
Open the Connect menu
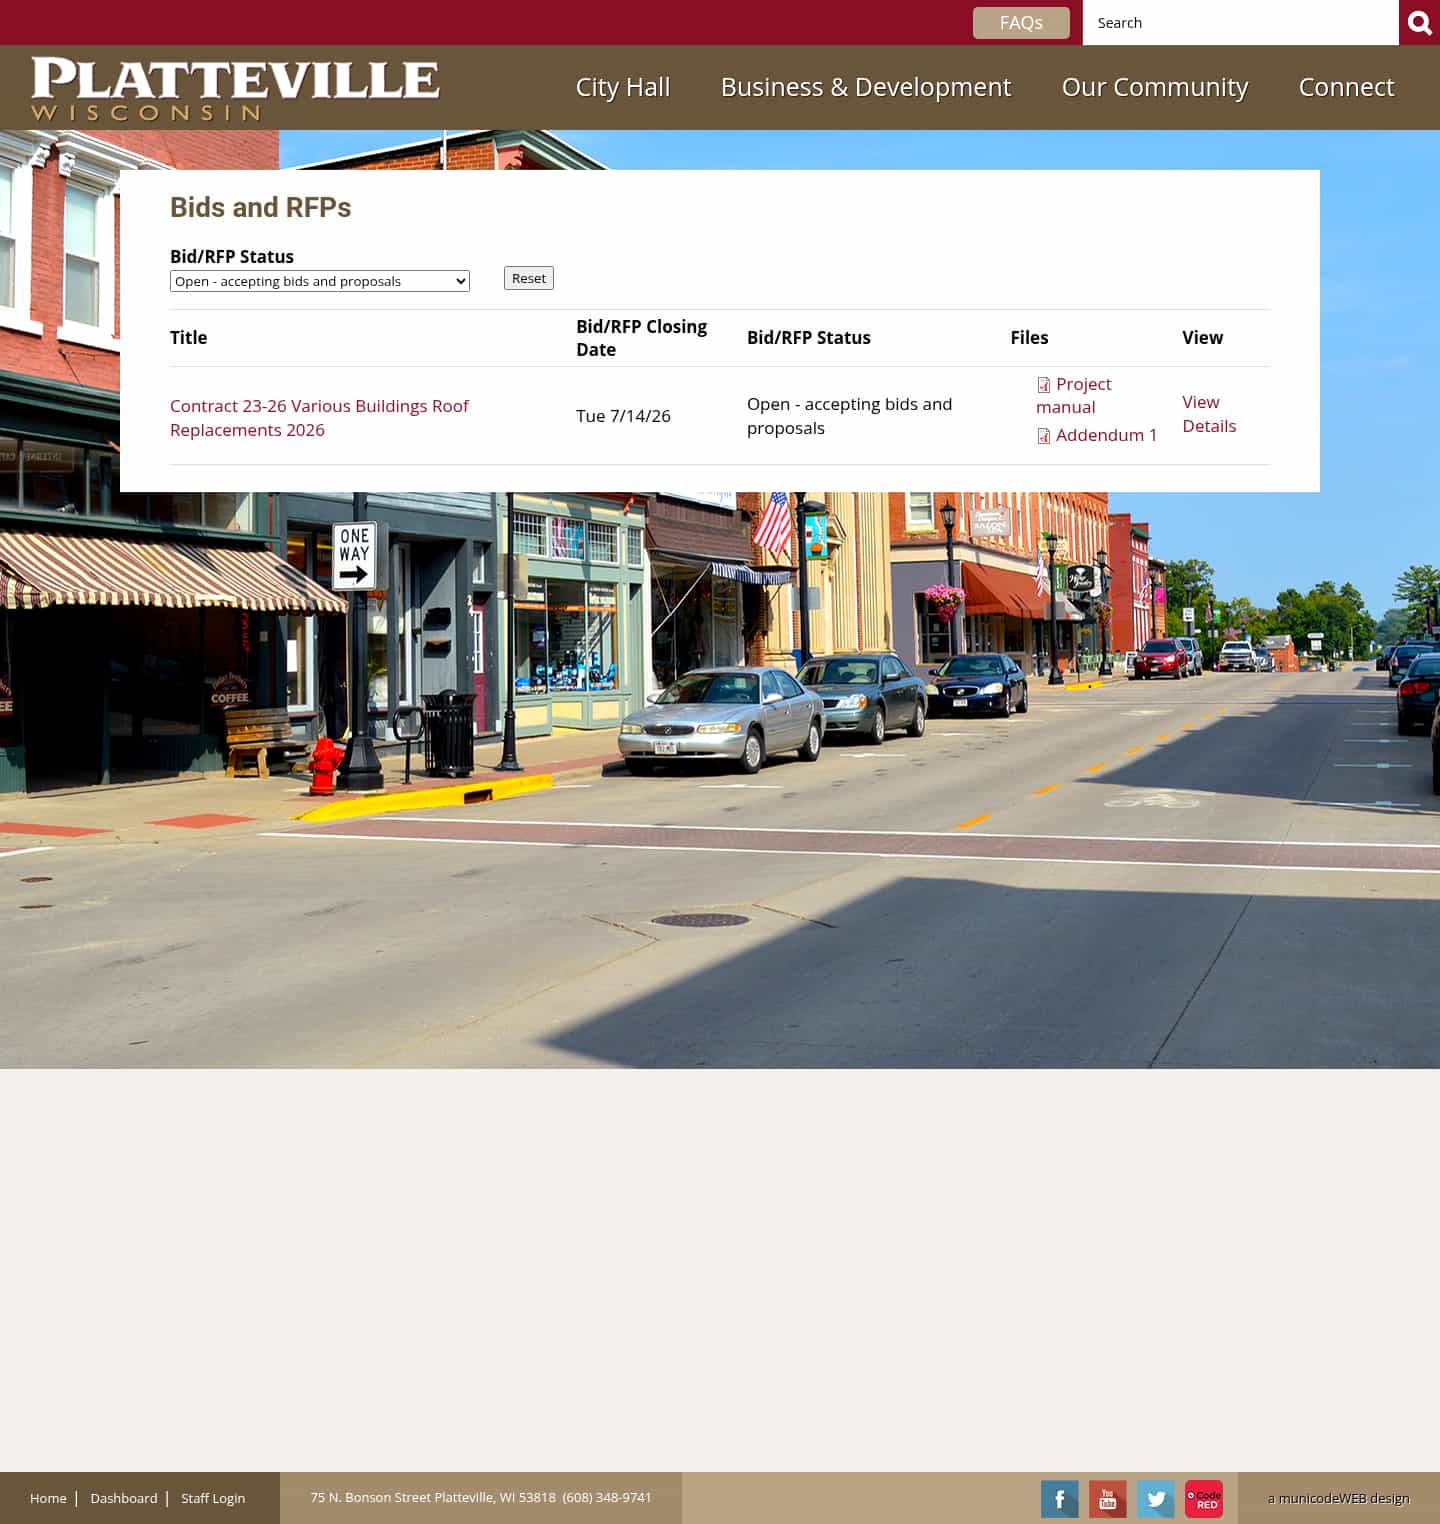(x=1346, y=87)
